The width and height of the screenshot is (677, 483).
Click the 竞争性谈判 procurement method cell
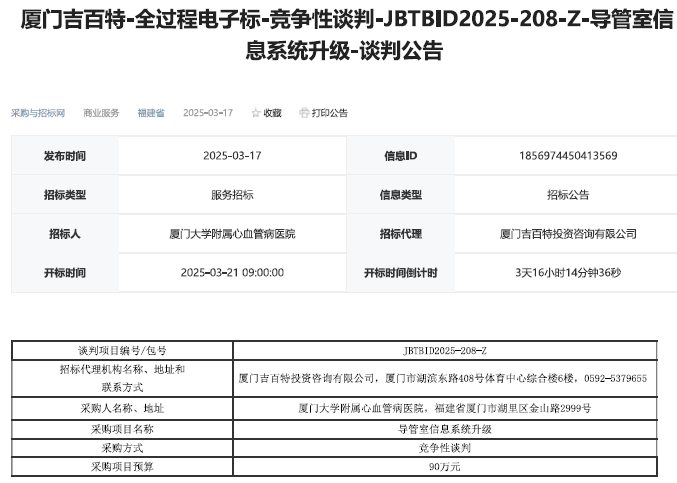coord(445,447)
